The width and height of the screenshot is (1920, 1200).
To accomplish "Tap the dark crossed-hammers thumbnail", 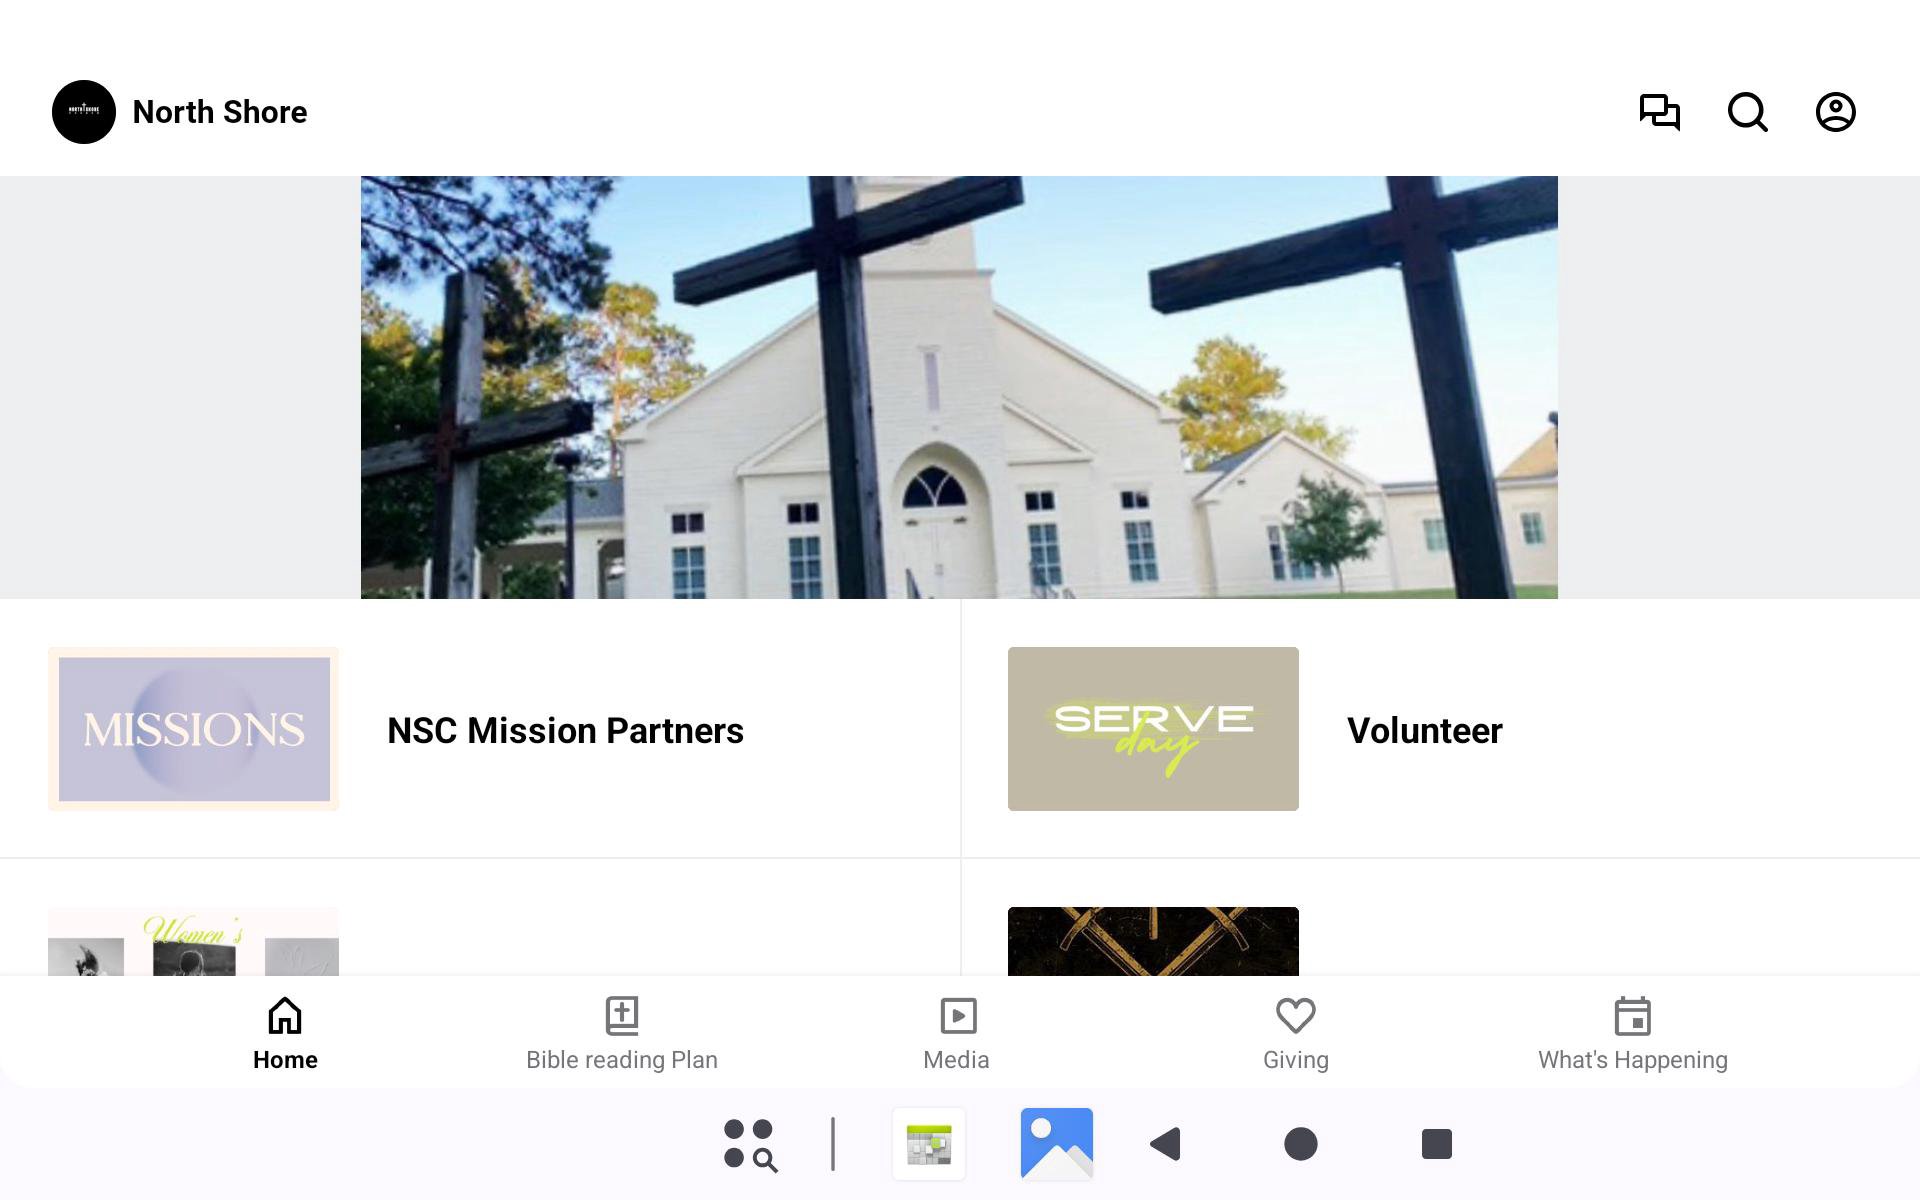I will (1153, 941).
